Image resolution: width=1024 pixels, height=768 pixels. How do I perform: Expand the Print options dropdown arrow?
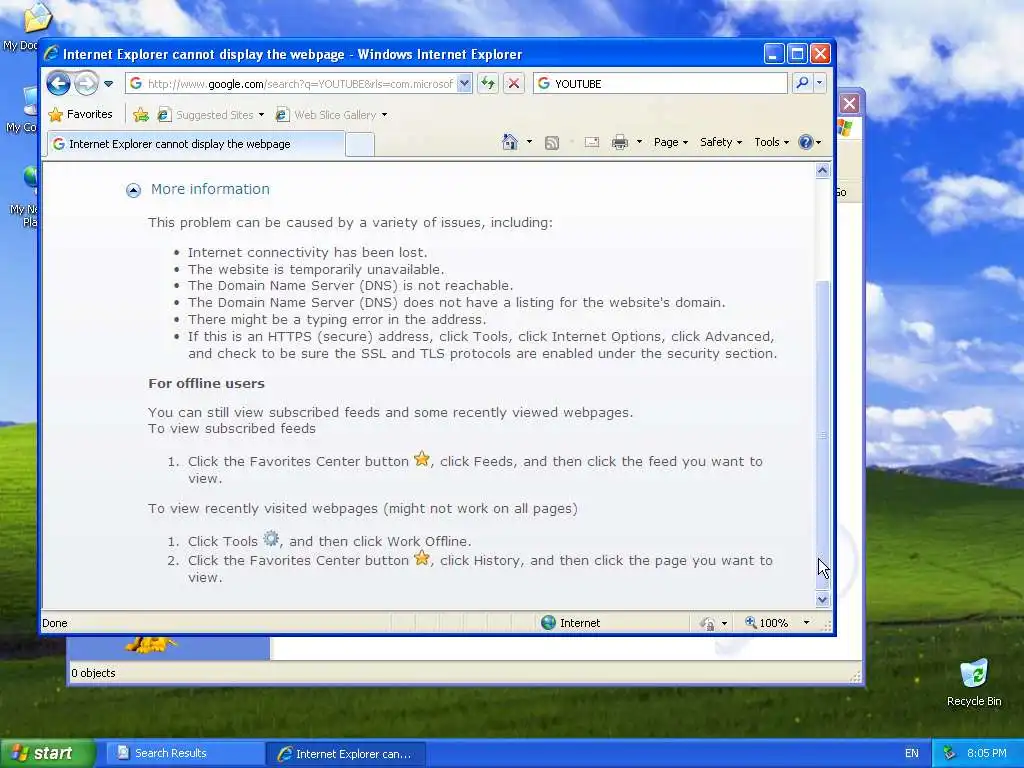point(639,142)
